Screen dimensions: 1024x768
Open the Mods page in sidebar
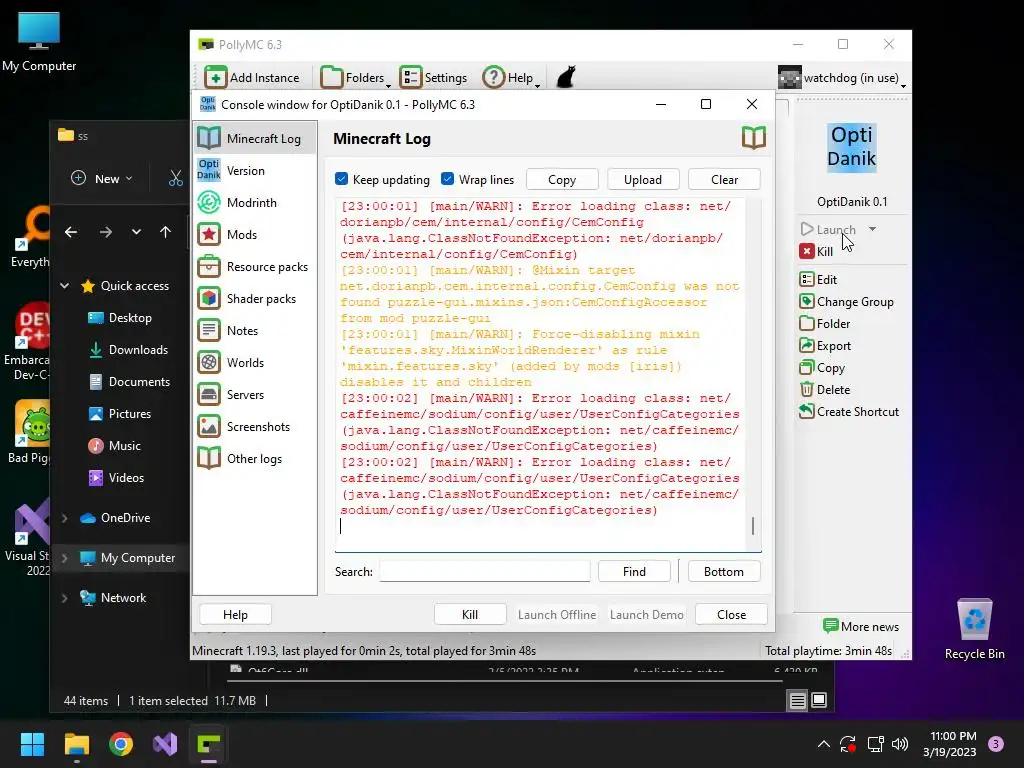pyautogui.click(x=255, y=234)
